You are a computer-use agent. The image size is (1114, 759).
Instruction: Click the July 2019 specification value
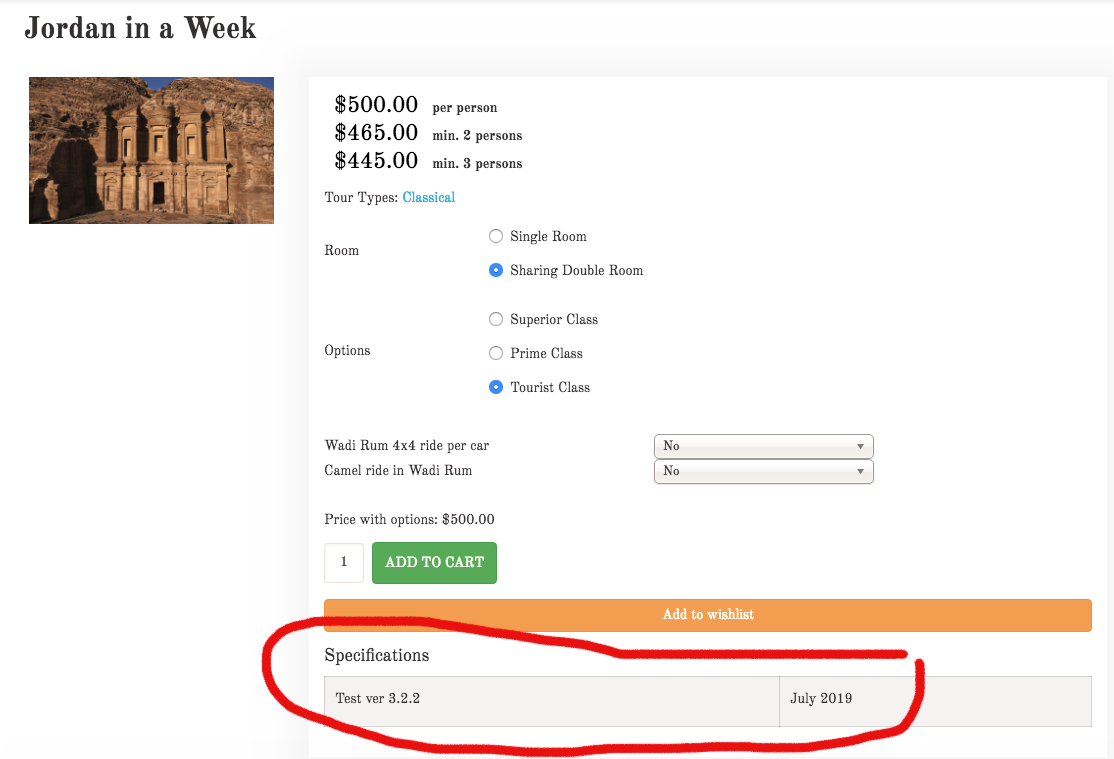tap(821, 699)
